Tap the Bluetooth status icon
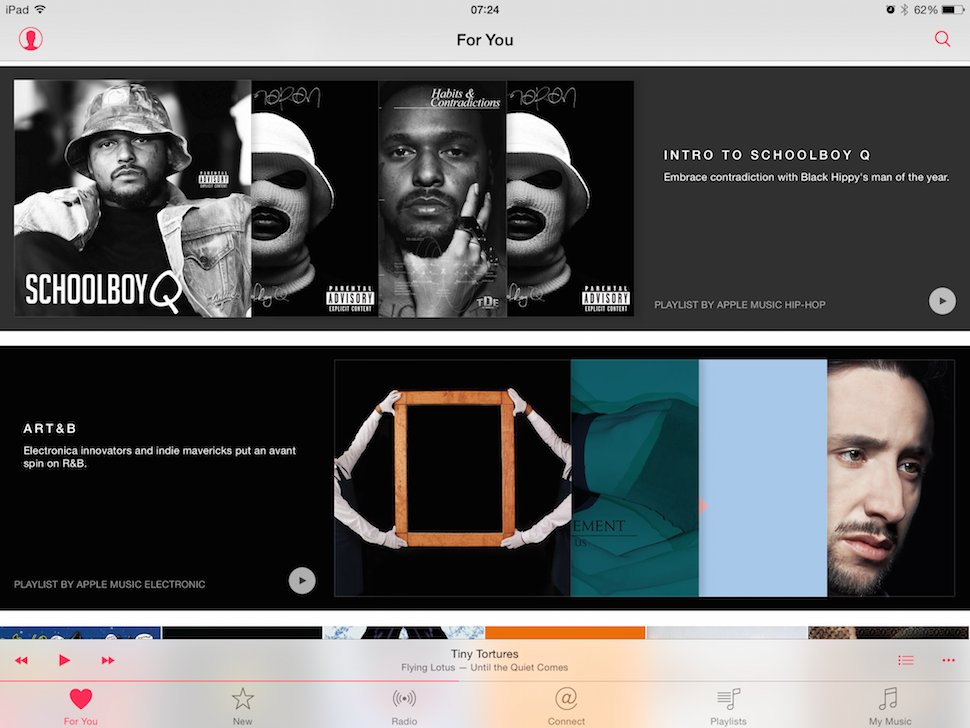The height and width of the screenshot is (728, 970). (904, 10)
